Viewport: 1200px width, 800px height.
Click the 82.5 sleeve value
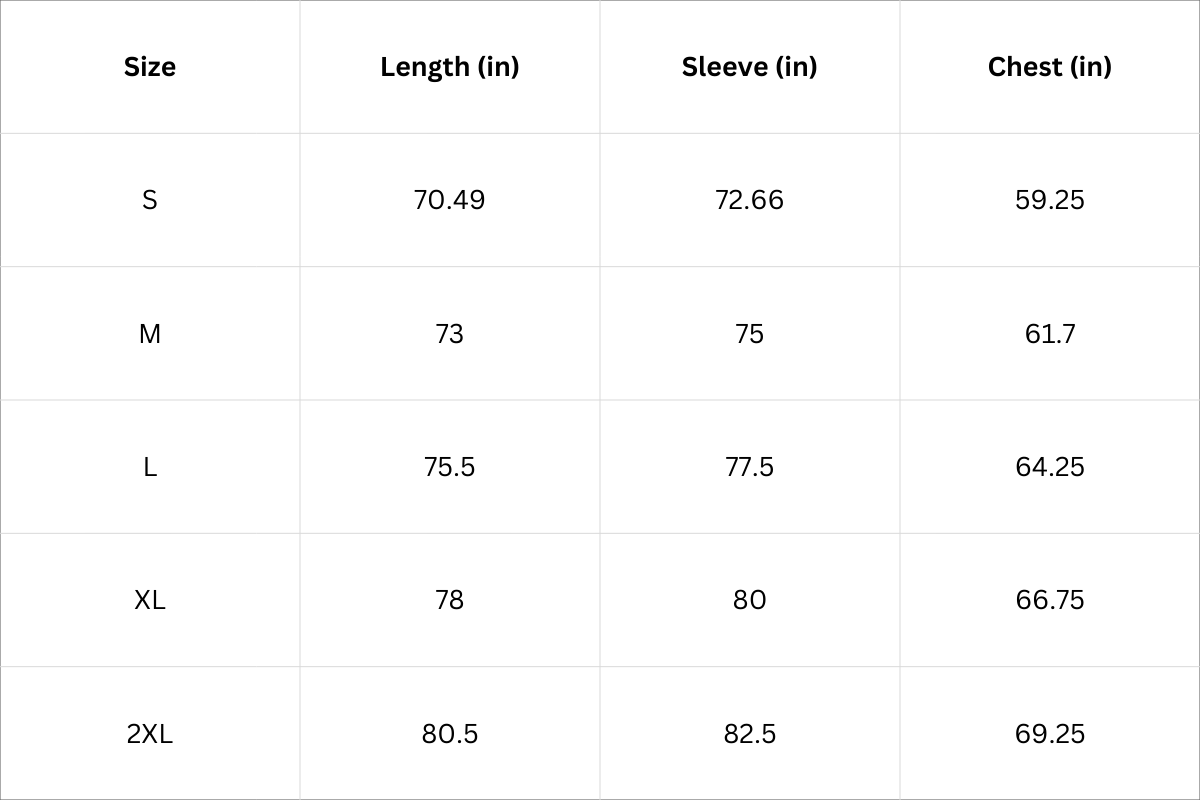pyautogui.click(x=750, y=734)
